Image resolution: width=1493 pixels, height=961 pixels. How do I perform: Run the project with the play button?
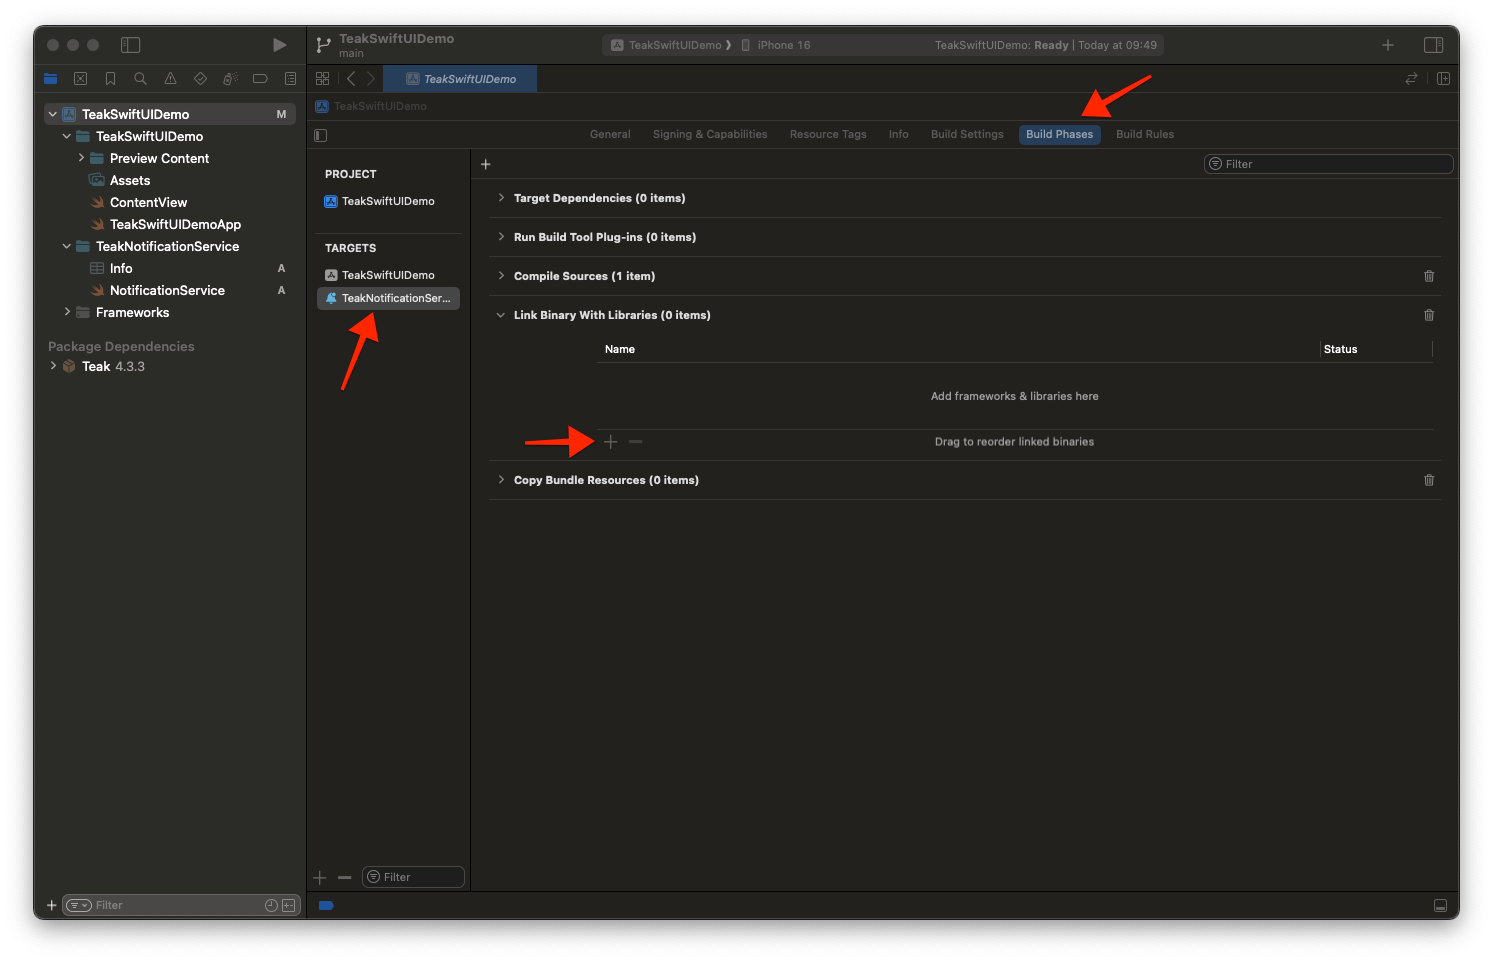(279, 45)
